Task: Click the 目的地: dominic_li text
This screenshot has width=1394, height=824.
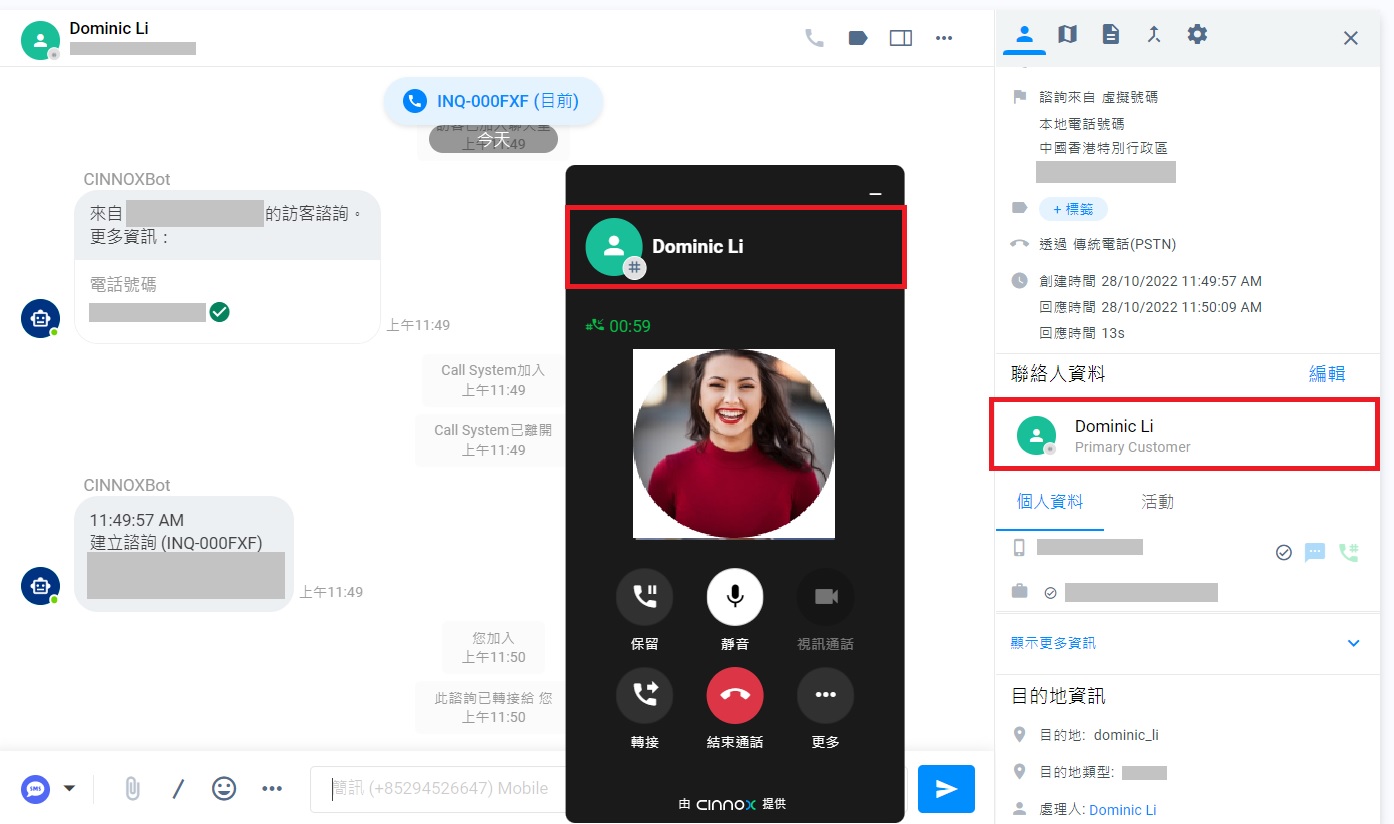Action: click(1099, 735)
